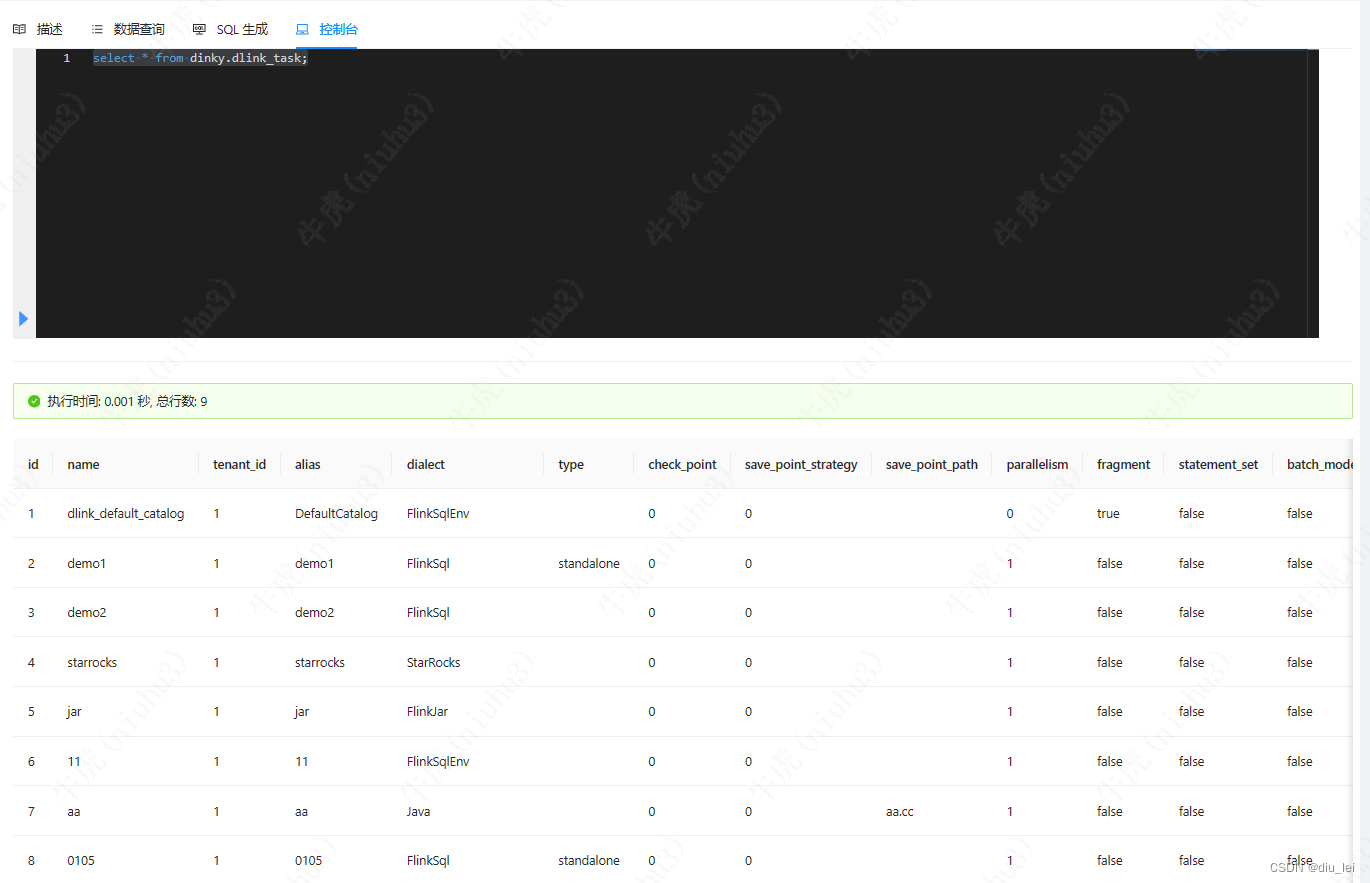Click the name cell reading 0105
Screen dimensions: 1370x883
pyautogui.click(x=81, y=860)
